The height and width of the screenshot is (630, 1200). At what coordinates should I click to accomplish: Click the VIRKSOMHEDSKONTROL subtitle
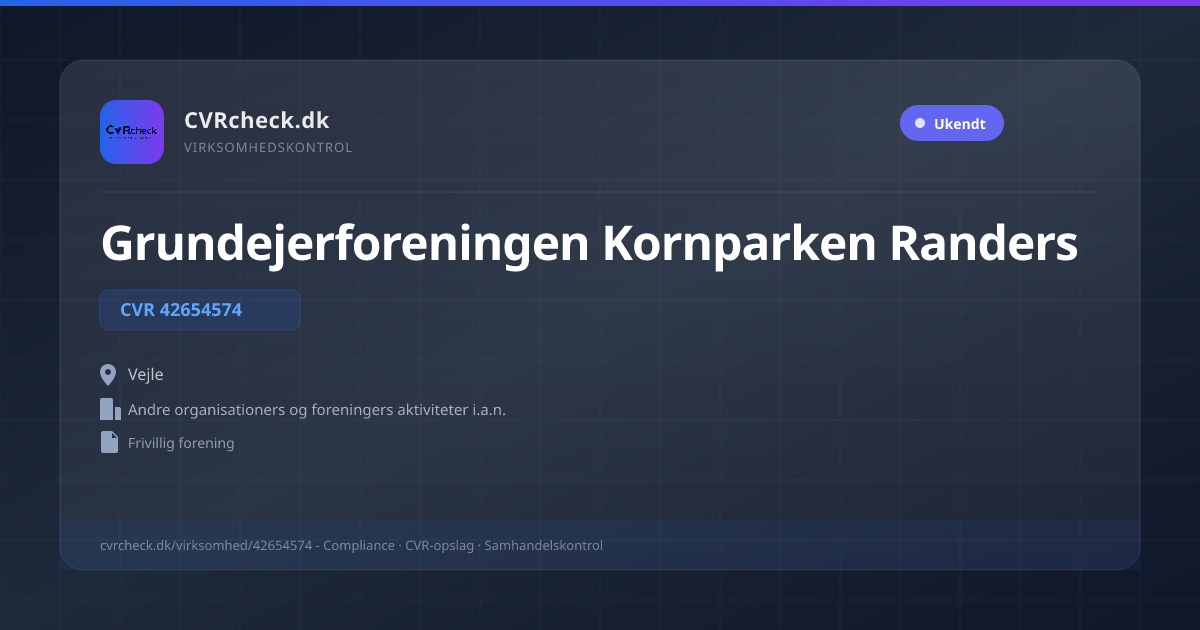(268, 148)
